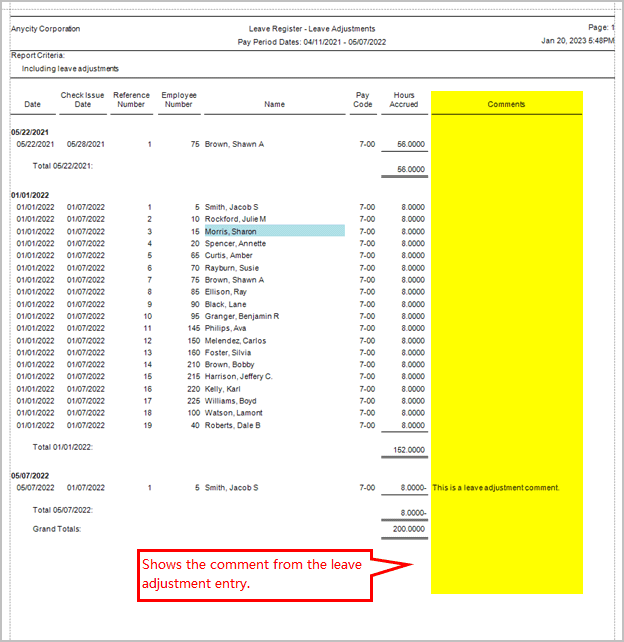Click the yellow Comments column header
624x642 pixels.
point(506,104)
